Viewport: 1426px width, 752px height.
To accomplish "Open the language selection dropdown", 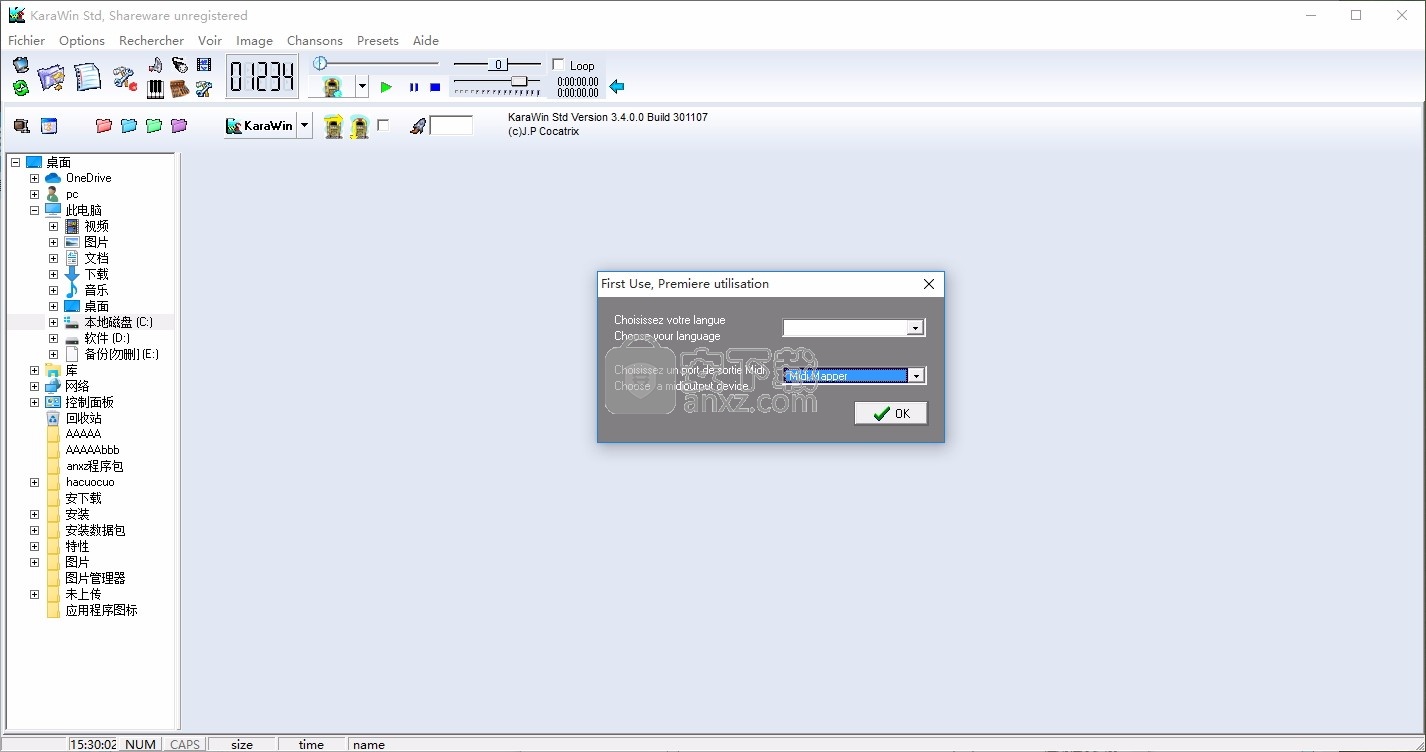I will tap(915, 328).
